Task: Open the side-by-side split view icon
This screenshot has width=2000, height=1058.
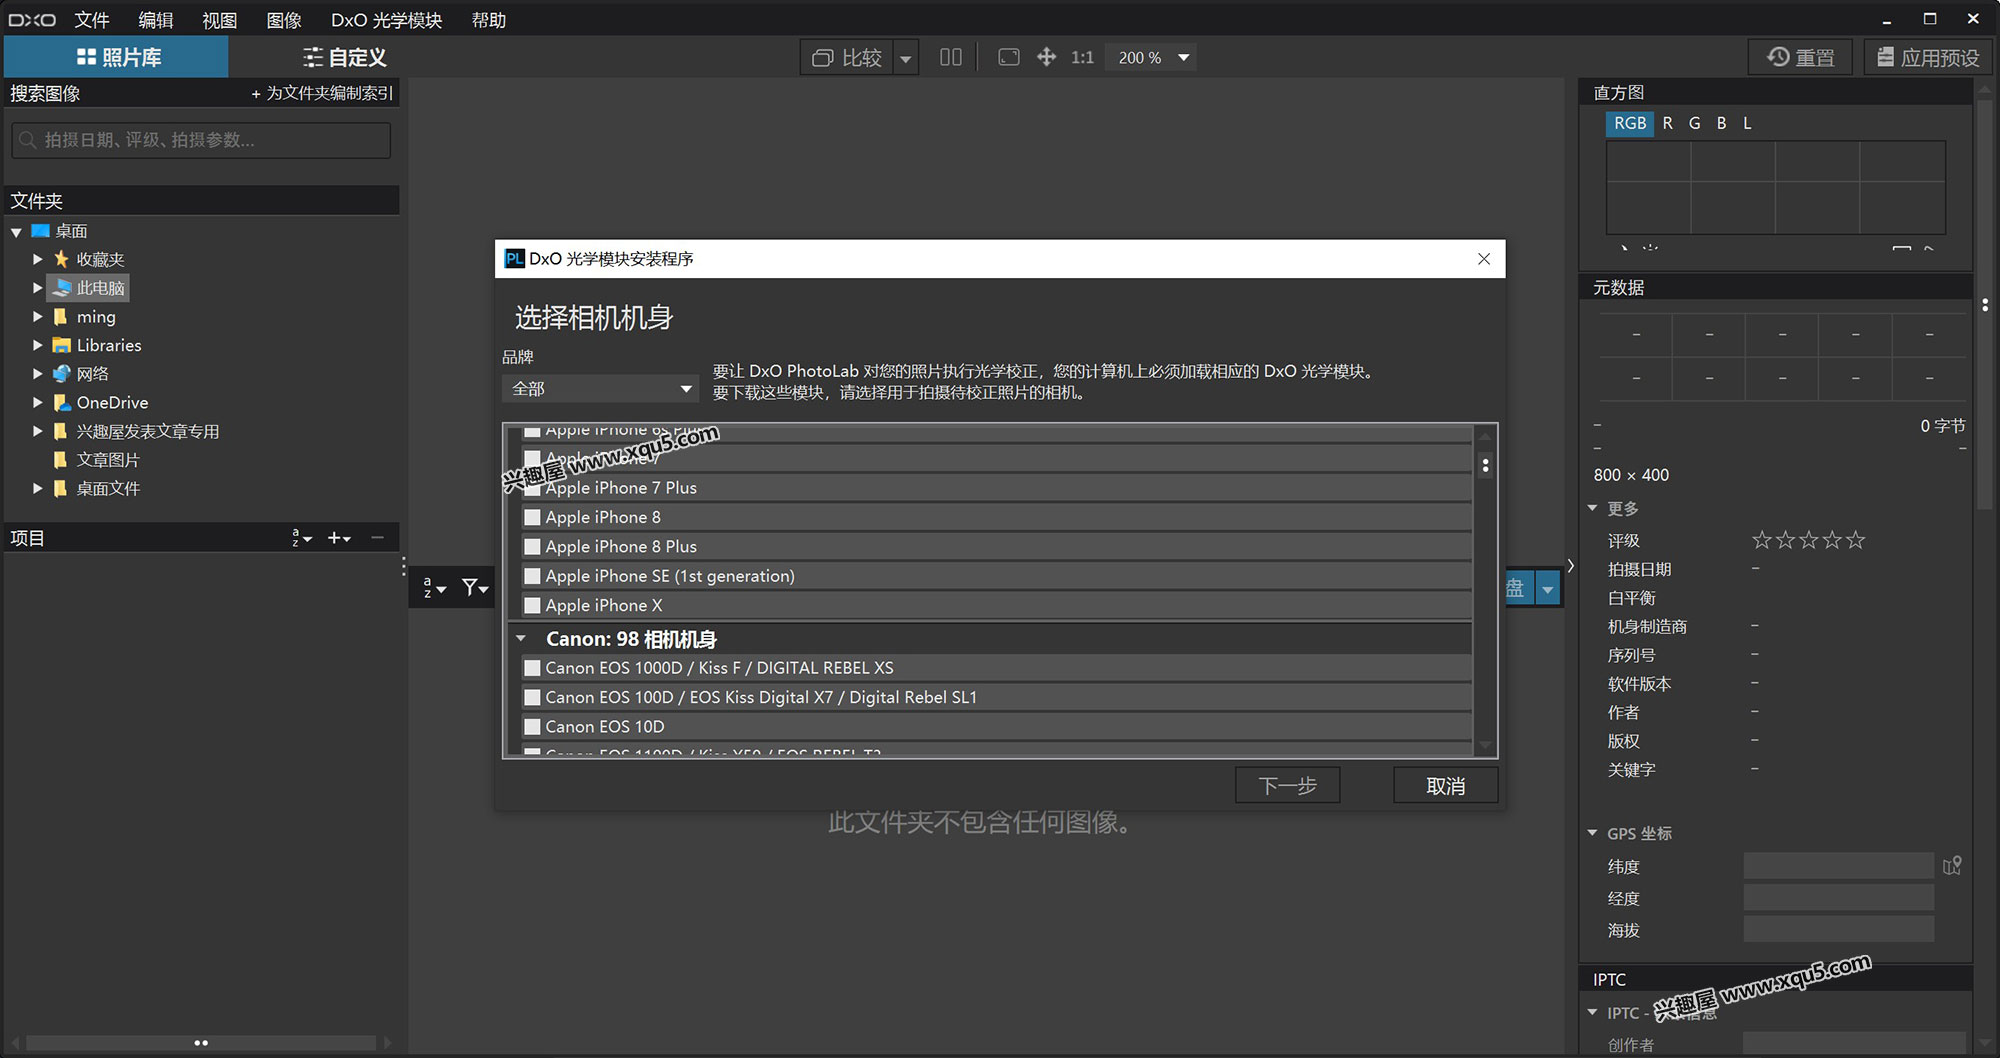Action: pos(950,57)
